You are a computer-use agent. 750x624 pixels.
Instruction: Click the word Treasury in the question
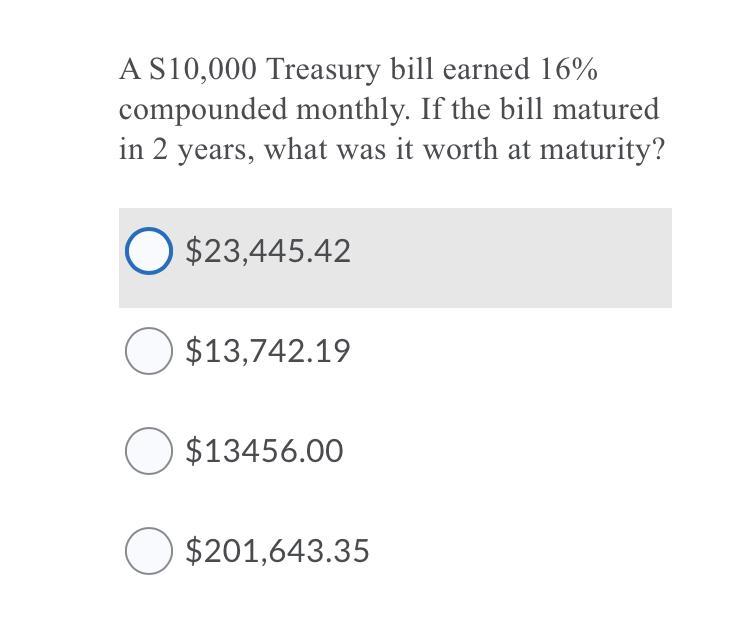click(x=322, y=70)
